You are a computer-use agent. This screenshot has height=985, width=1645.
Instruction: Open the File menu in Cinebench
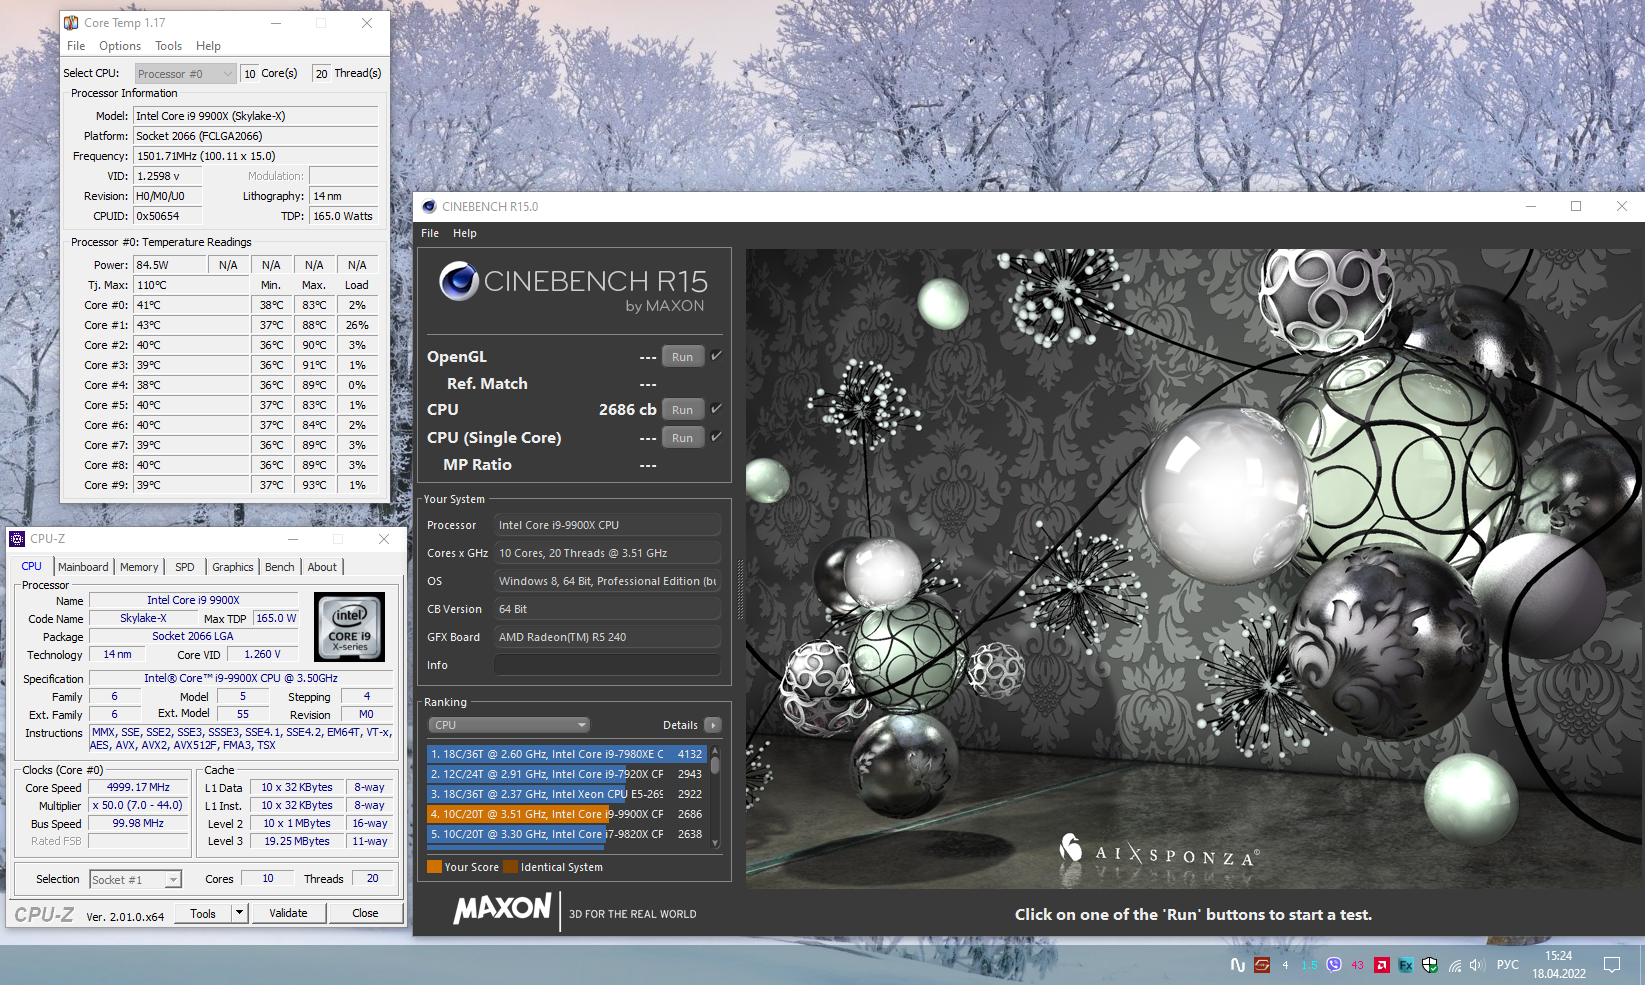pos(430,233)
